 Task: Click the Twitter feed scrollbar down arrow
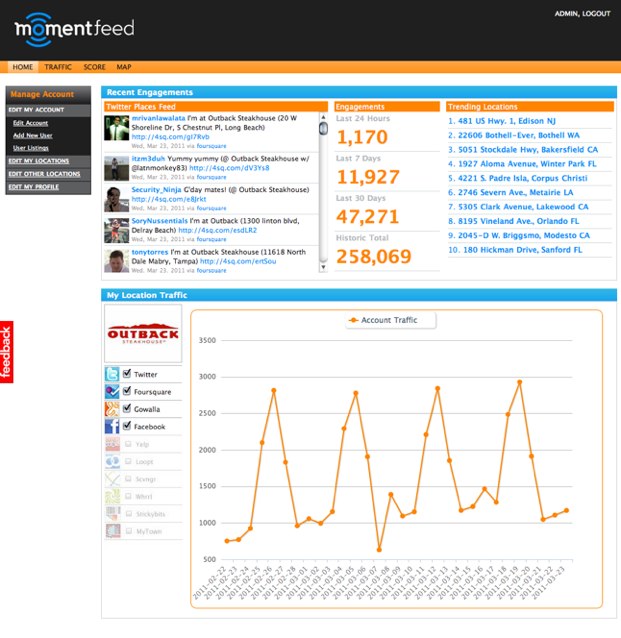[323, 267]
